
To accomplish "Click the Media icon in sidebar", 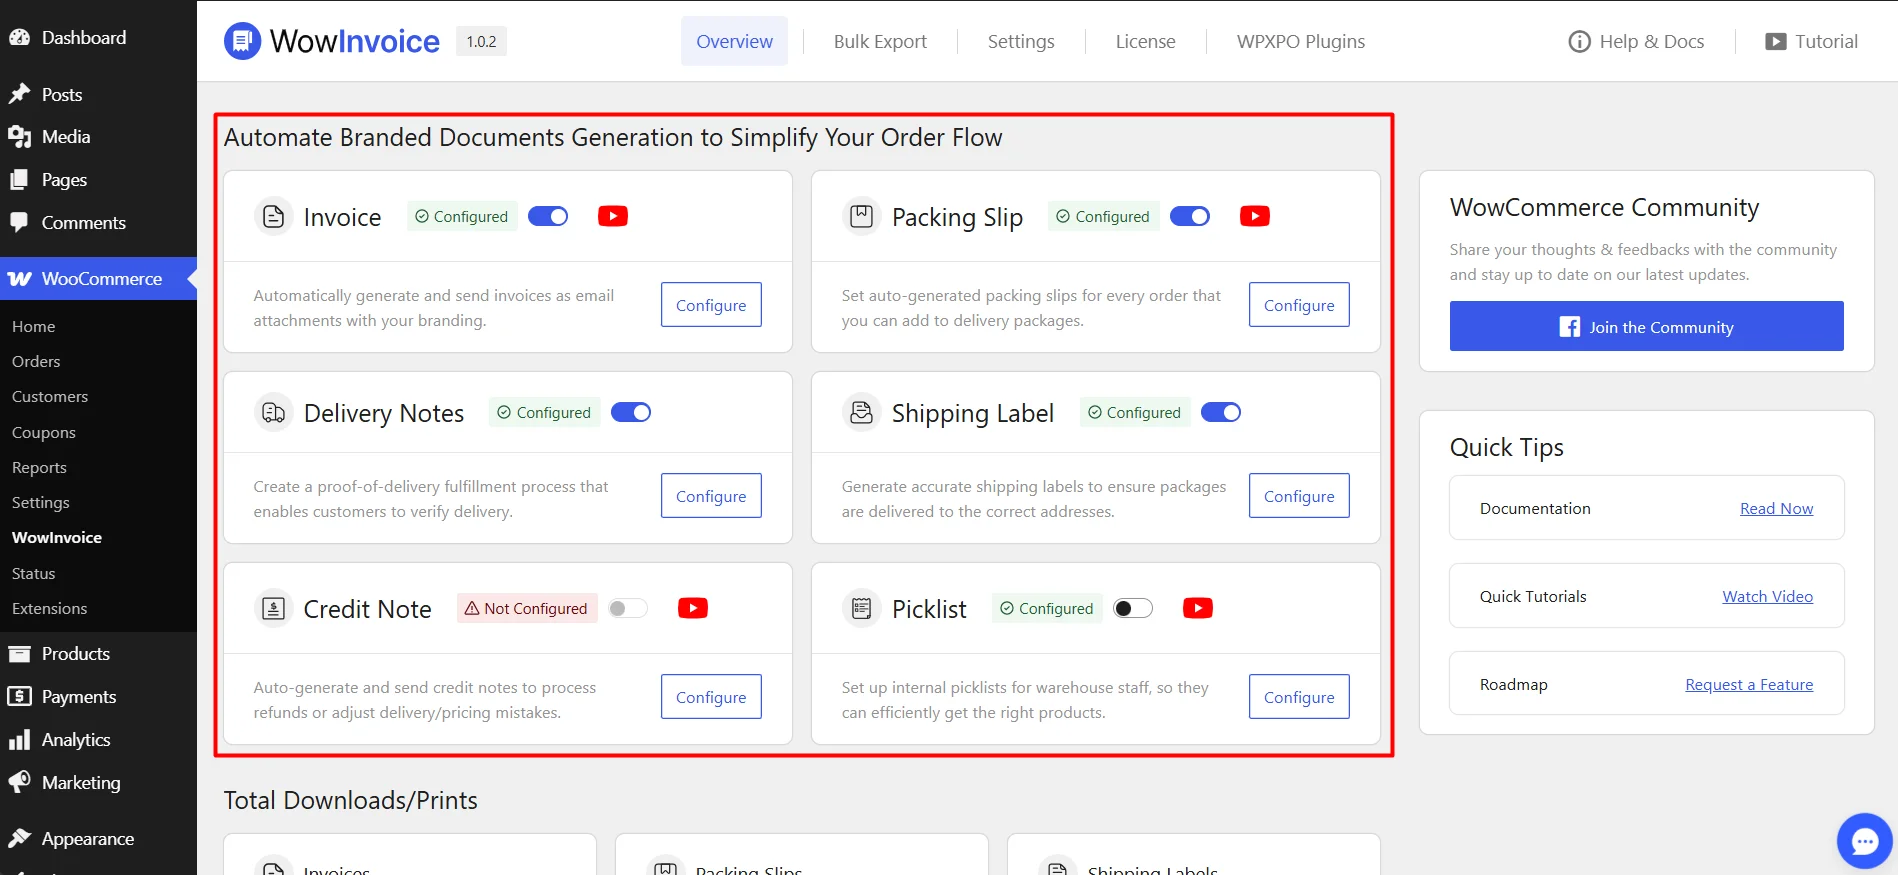I will pos(19,137).
